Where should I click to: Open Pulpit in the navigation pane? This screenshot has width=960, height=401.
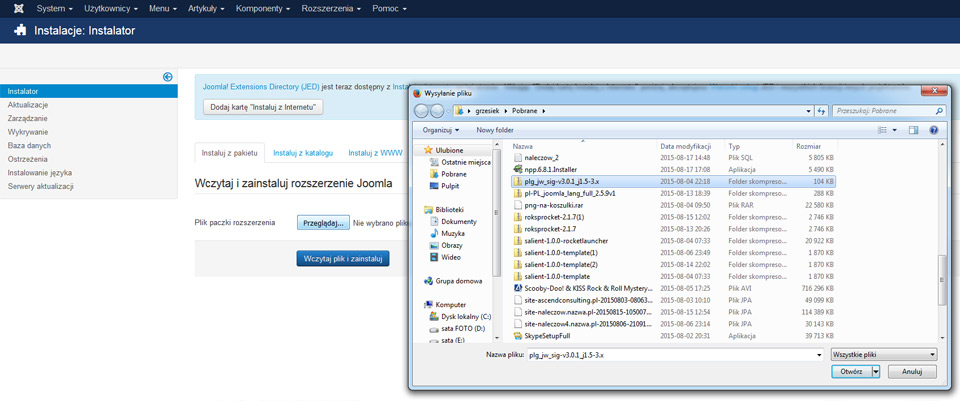coord(444,186)
